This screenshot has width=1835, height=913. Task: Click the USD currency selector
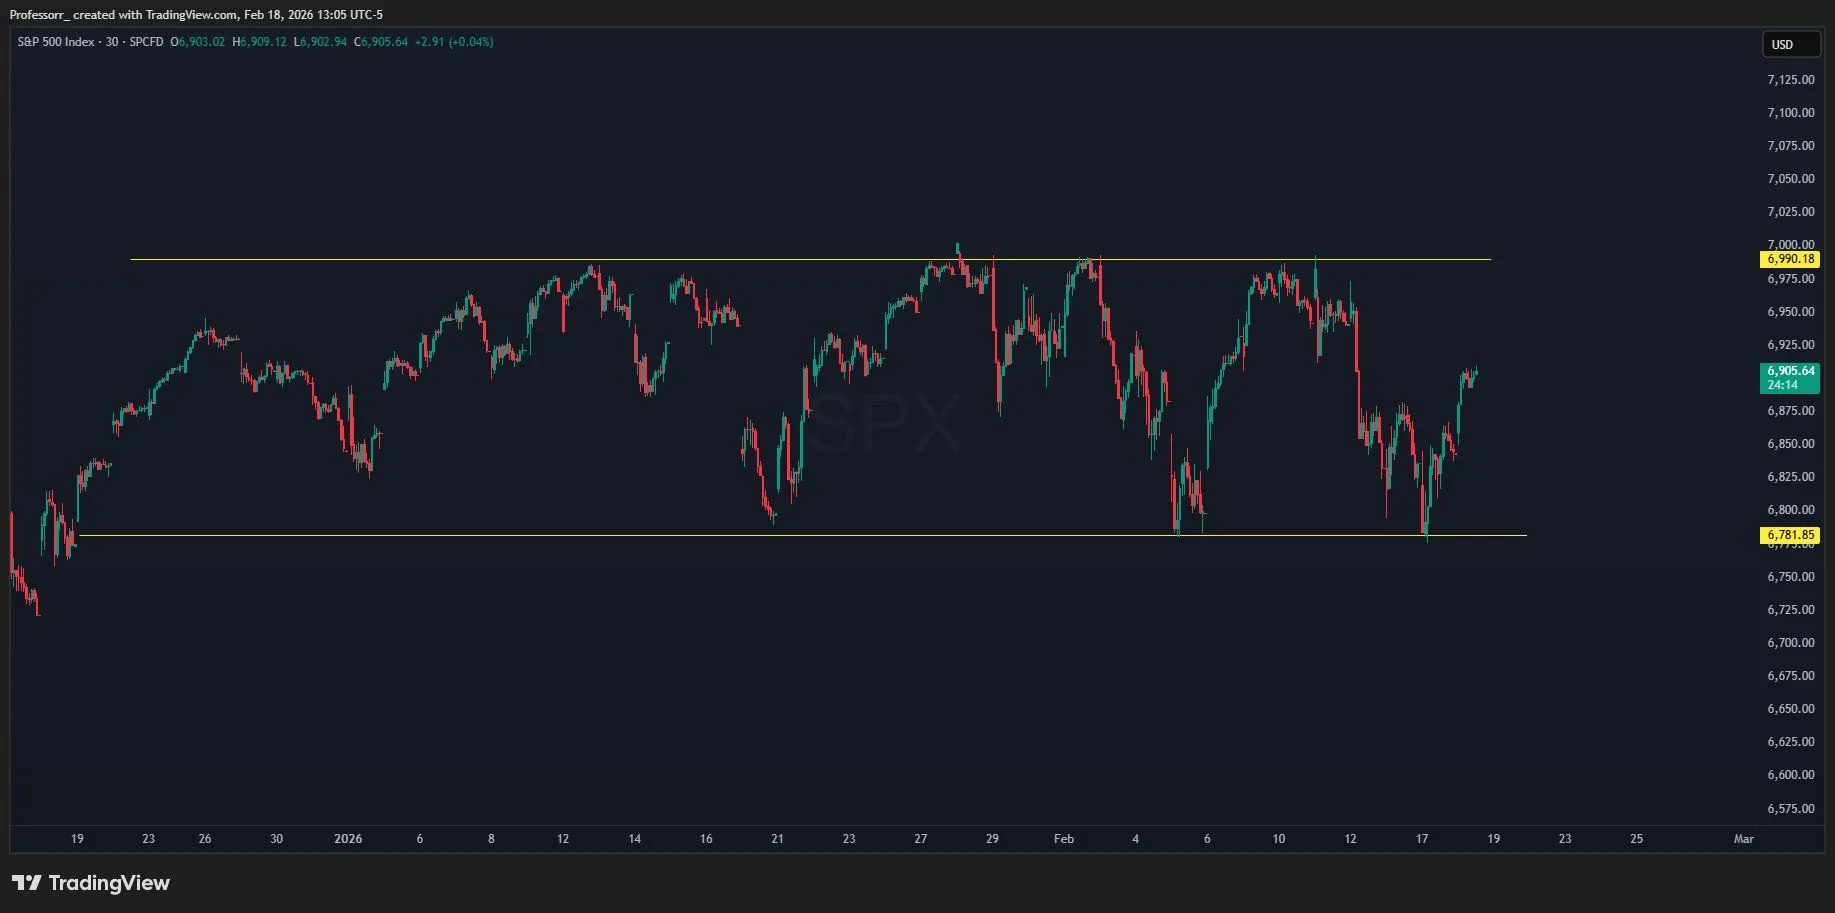1790,44
